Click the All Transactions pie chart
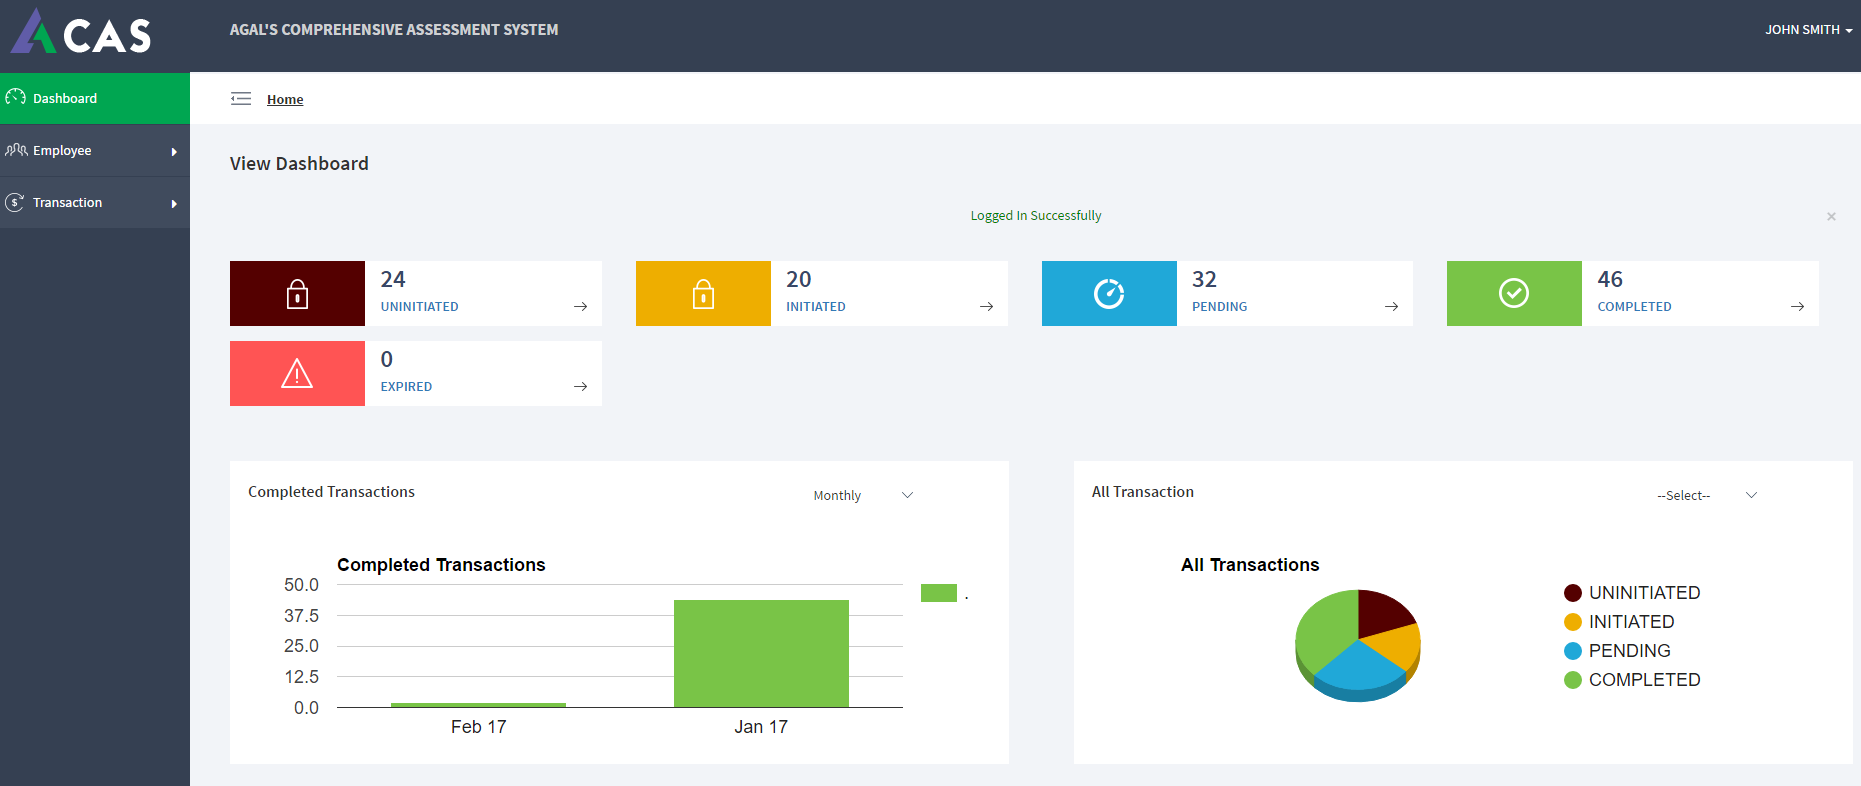The height and width of the screenshot is (786, 1861). pyautogui.click(x=1358, y=645)
